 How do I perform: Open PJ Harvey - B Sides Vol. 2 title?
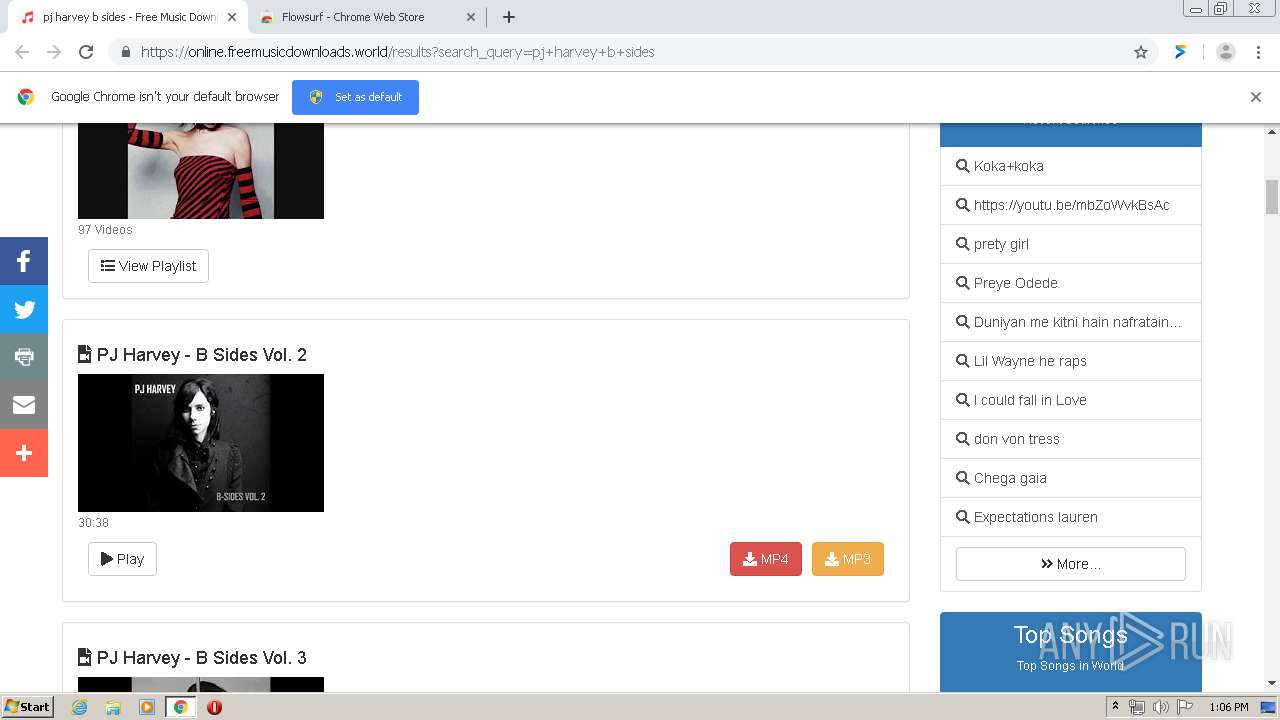pos(201,355)
